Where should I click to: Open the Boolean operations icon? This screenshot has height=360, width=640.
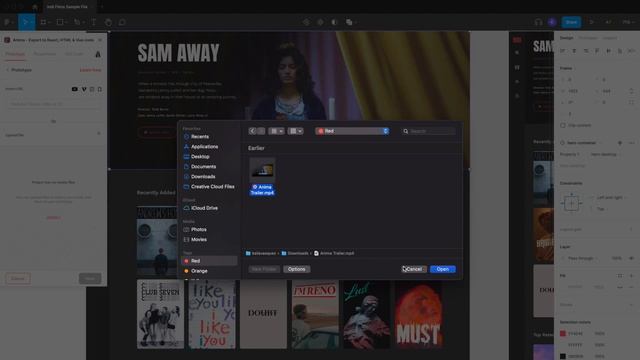pos(349,22)
